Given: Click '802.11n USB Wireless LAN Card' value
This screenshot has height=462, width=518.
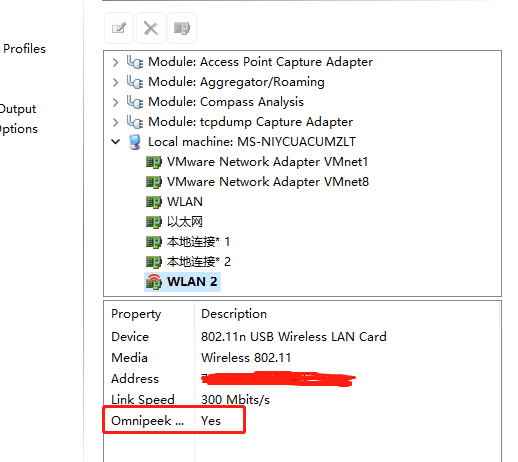Looking at the screenshot, I should pos(294,337).
